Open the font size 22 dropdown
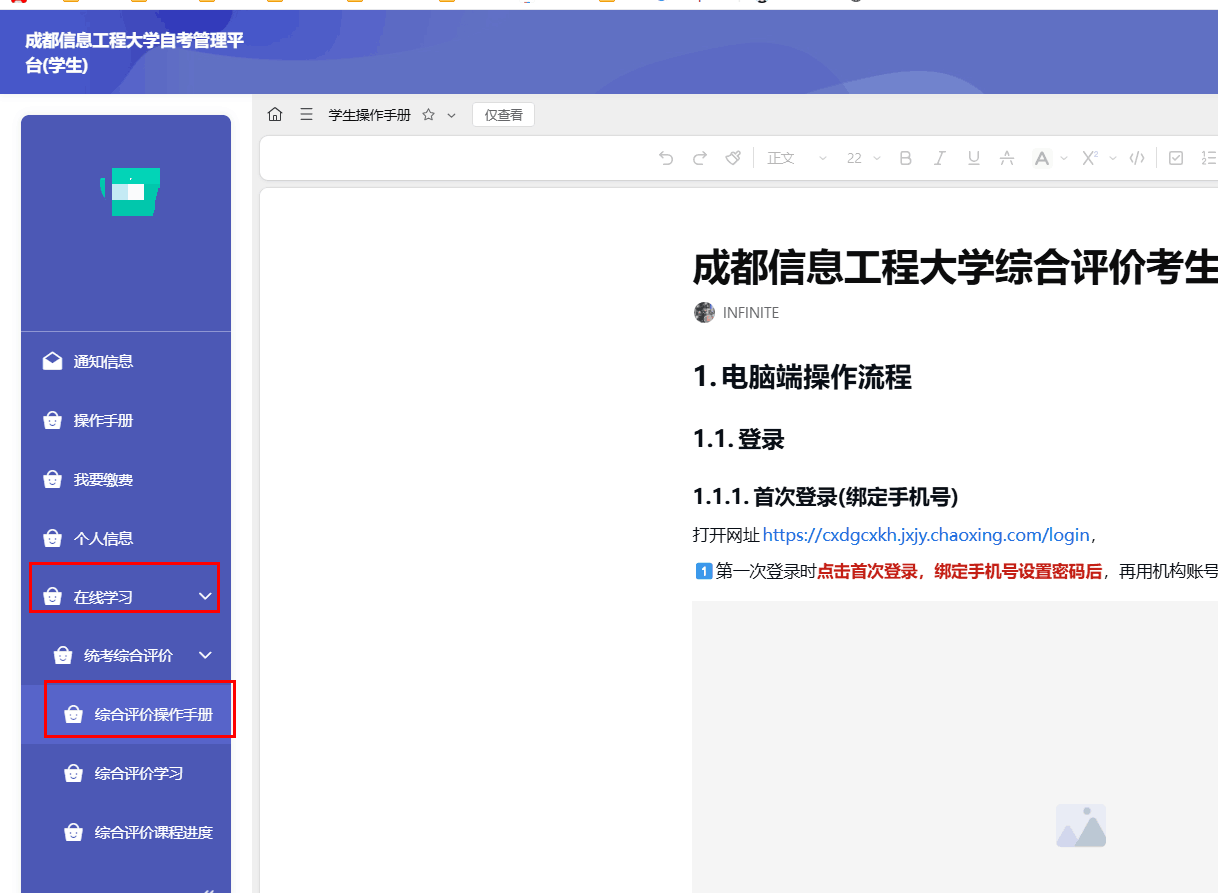 pyautogui.click(x=864, y=158)
